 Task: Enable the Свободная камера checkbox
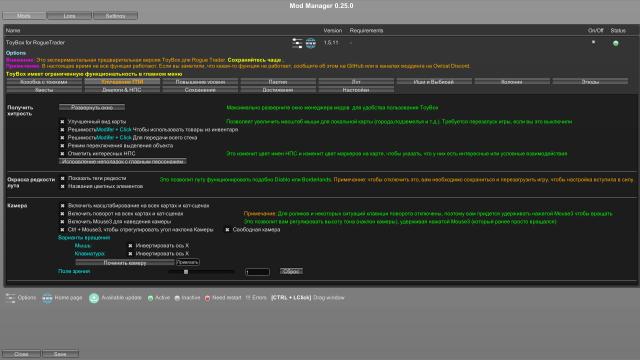point(227,230)
